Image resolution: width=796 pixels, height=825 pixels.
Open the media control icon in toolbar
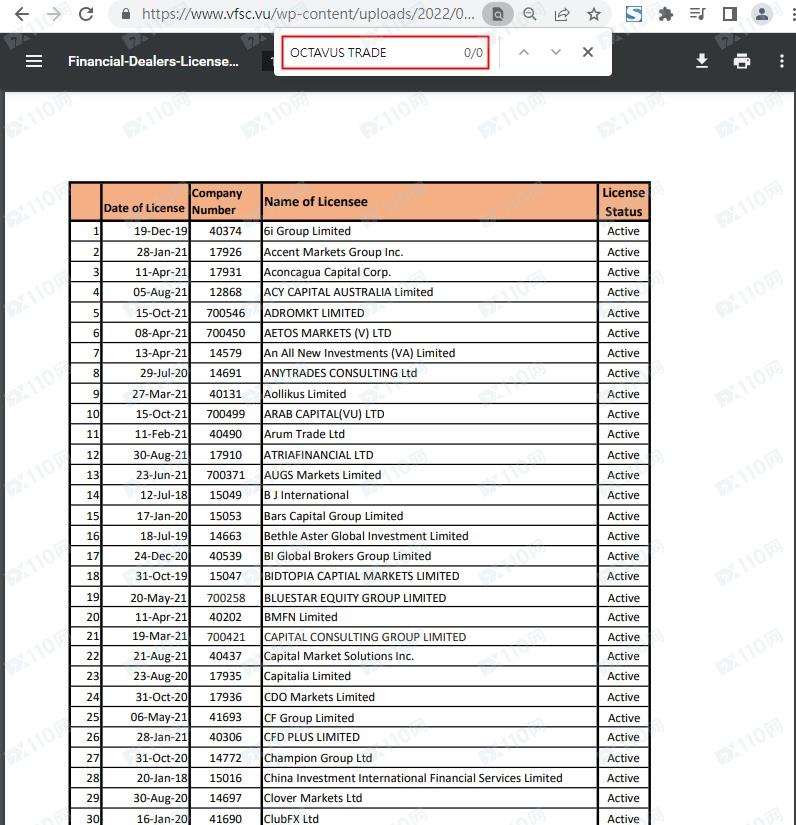tap(698, 15)
